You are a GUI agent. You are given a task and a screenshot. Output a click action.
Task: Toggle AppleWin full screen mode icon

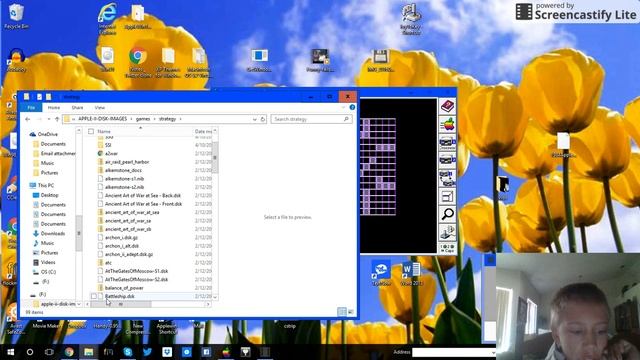click(447, 196)
